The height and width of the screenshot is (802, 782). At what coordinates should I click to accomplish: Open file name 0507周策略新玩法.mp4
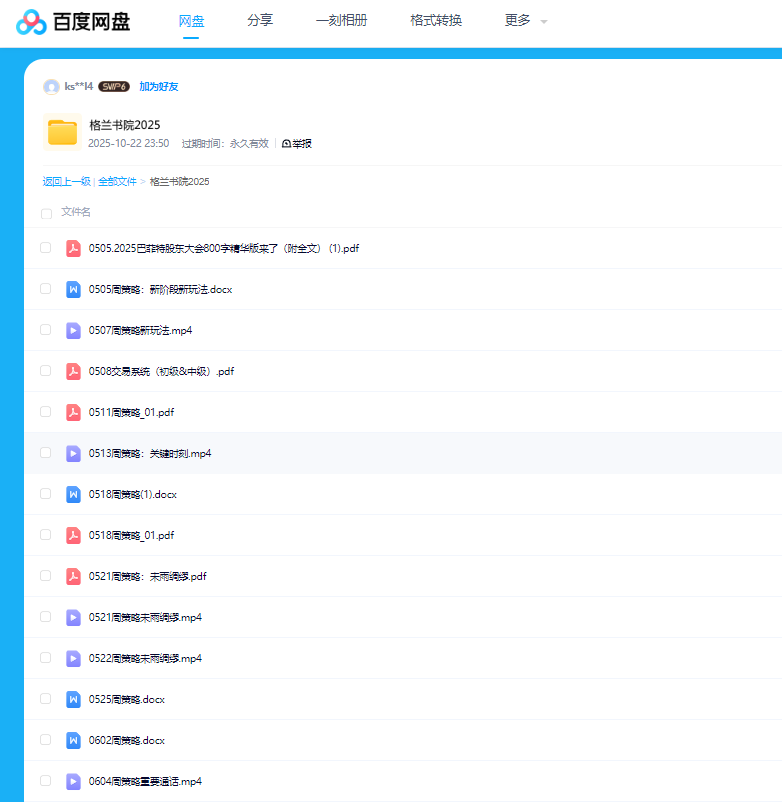tap(140, 330)
